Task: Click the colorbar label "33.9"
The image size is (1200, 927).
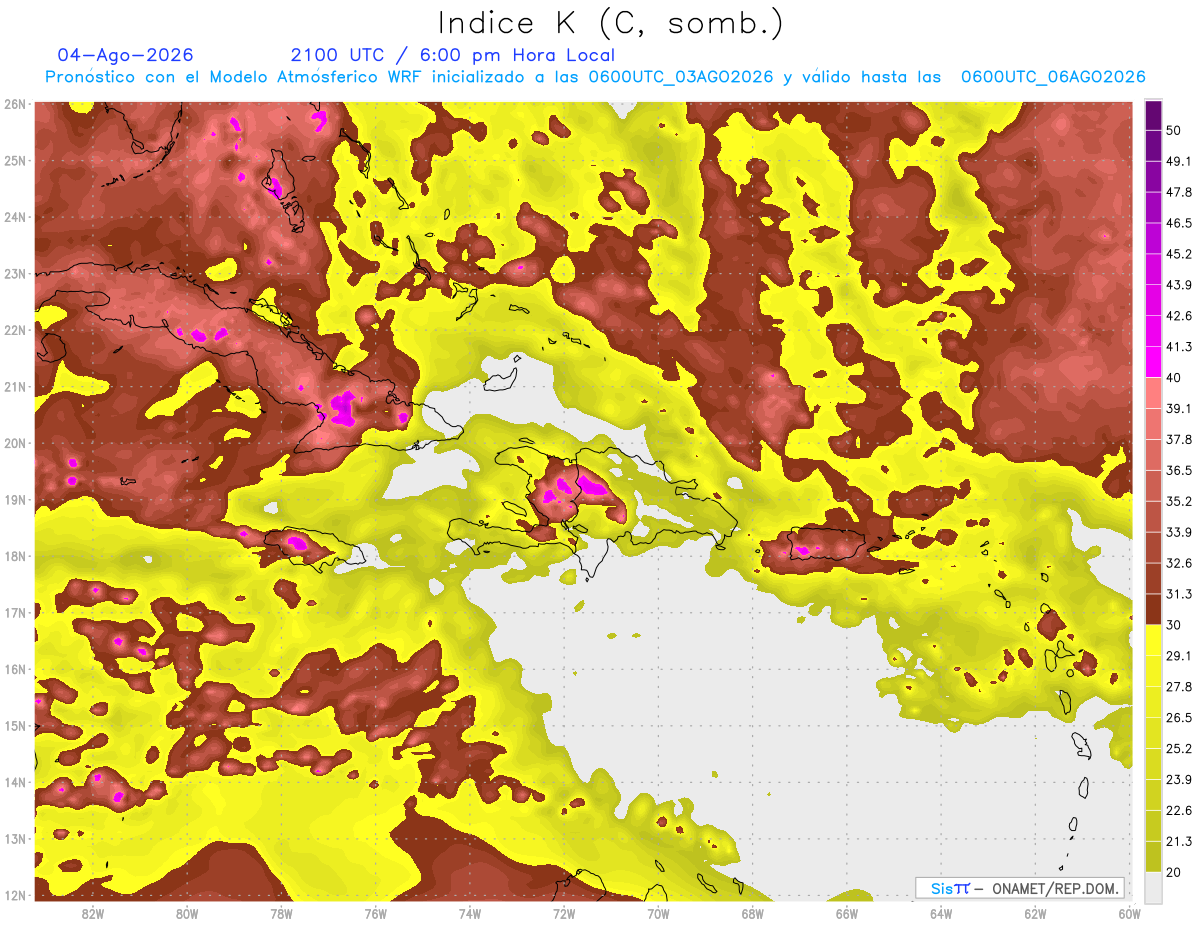Action: [x=1179, y=532]
